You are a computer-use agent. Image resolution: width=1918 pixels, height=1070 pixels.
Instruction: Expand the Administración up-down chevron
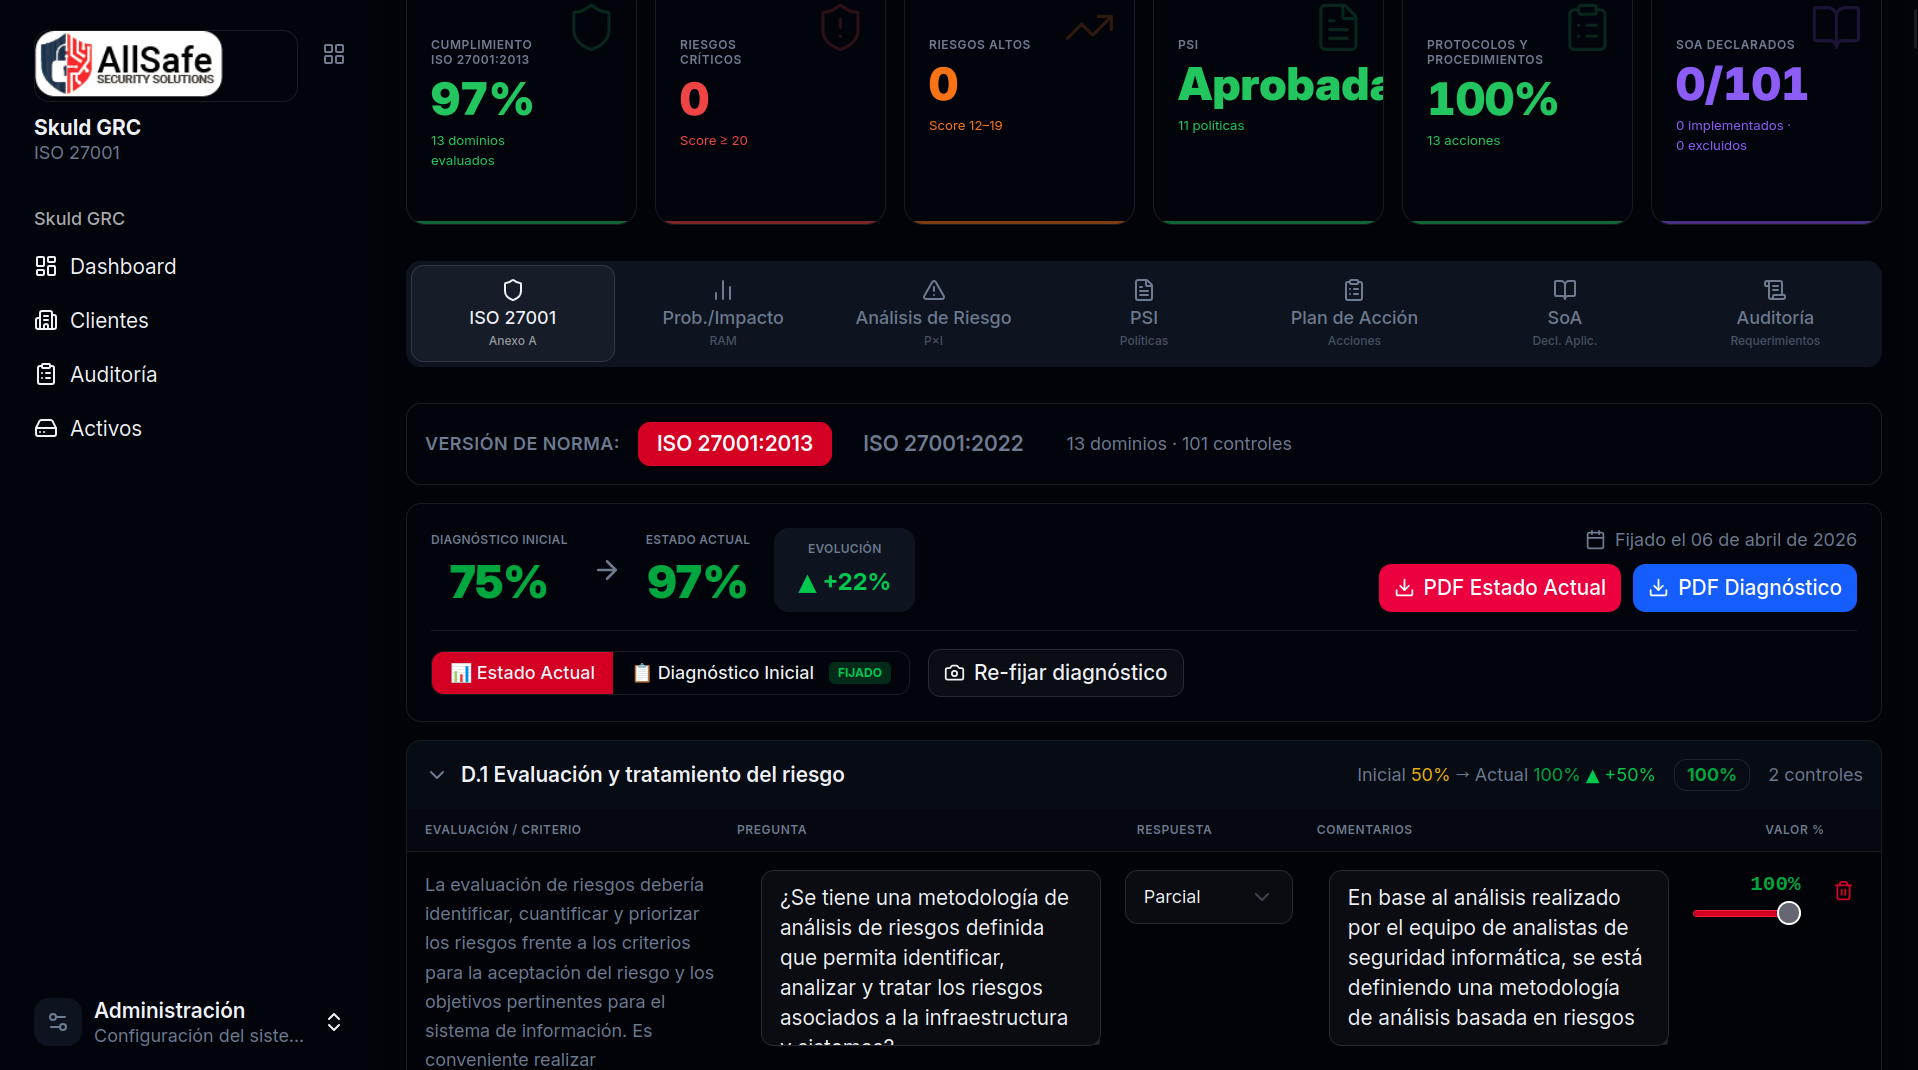pyautogui.click(x=334, y=1022)
